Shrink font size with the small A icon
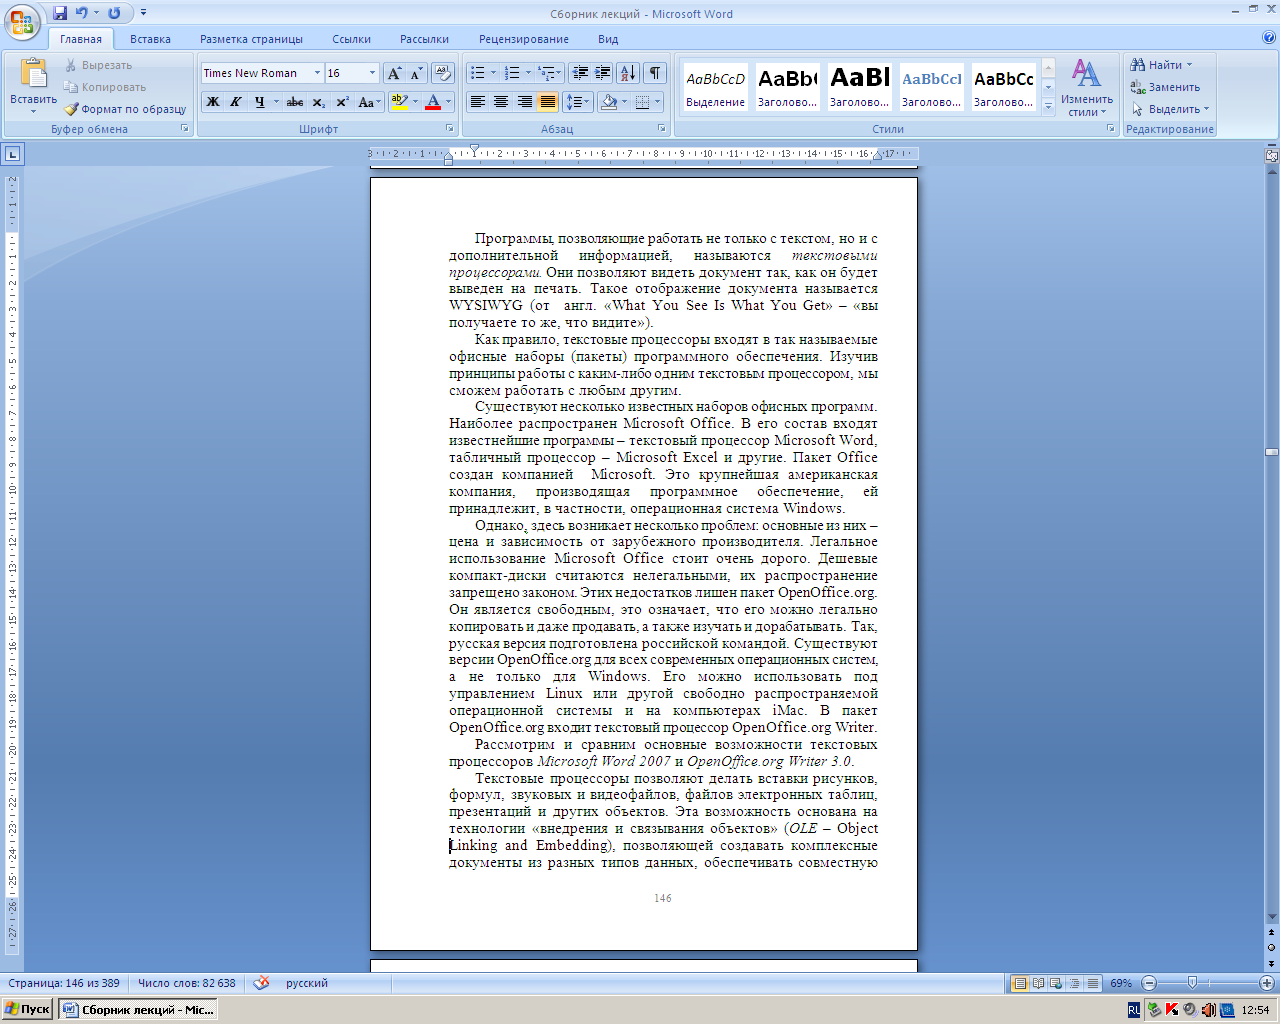The height and width of the screenshot is (1024, 1280). coord(416,73)
